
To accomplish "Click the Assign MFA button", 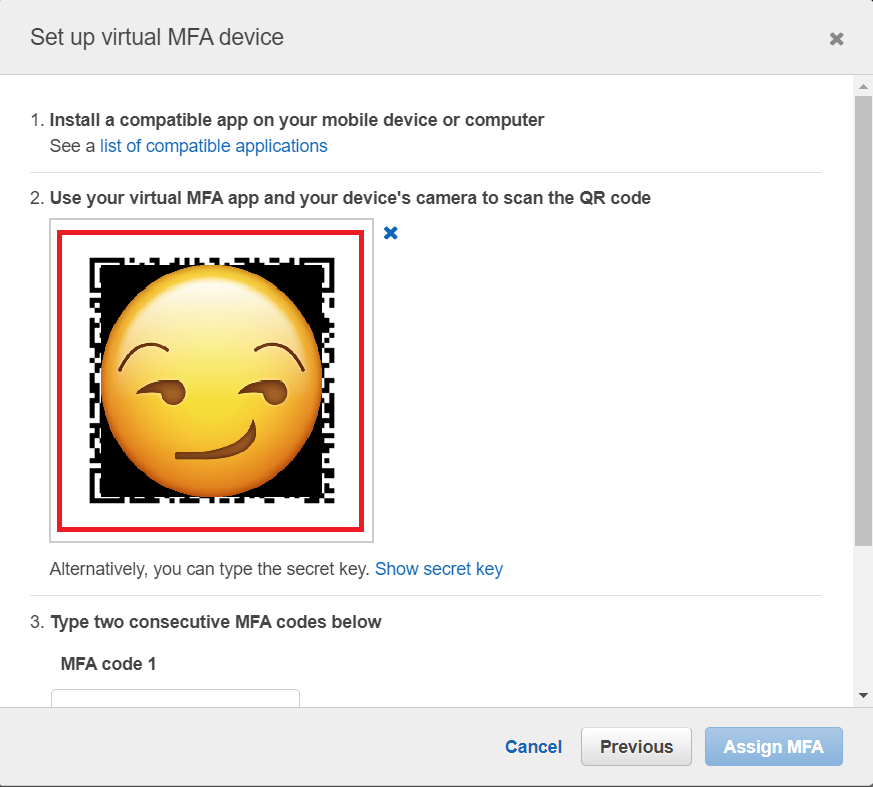I will pyautogui.click(x=773, y=746).
